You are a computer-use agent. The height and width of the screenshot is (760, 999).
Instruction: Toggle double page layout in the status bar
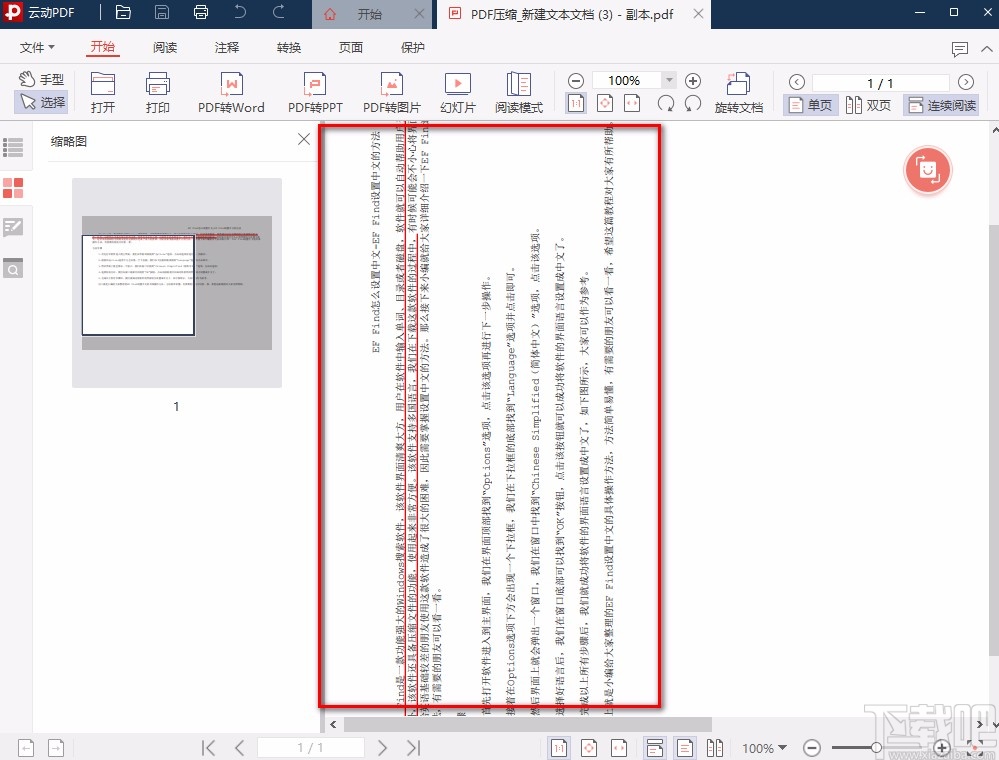click(715, 748)
